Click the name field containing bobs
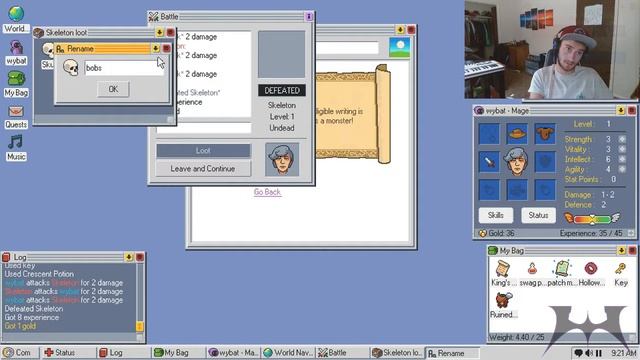 pyautogui.click(x=124, y=68)
